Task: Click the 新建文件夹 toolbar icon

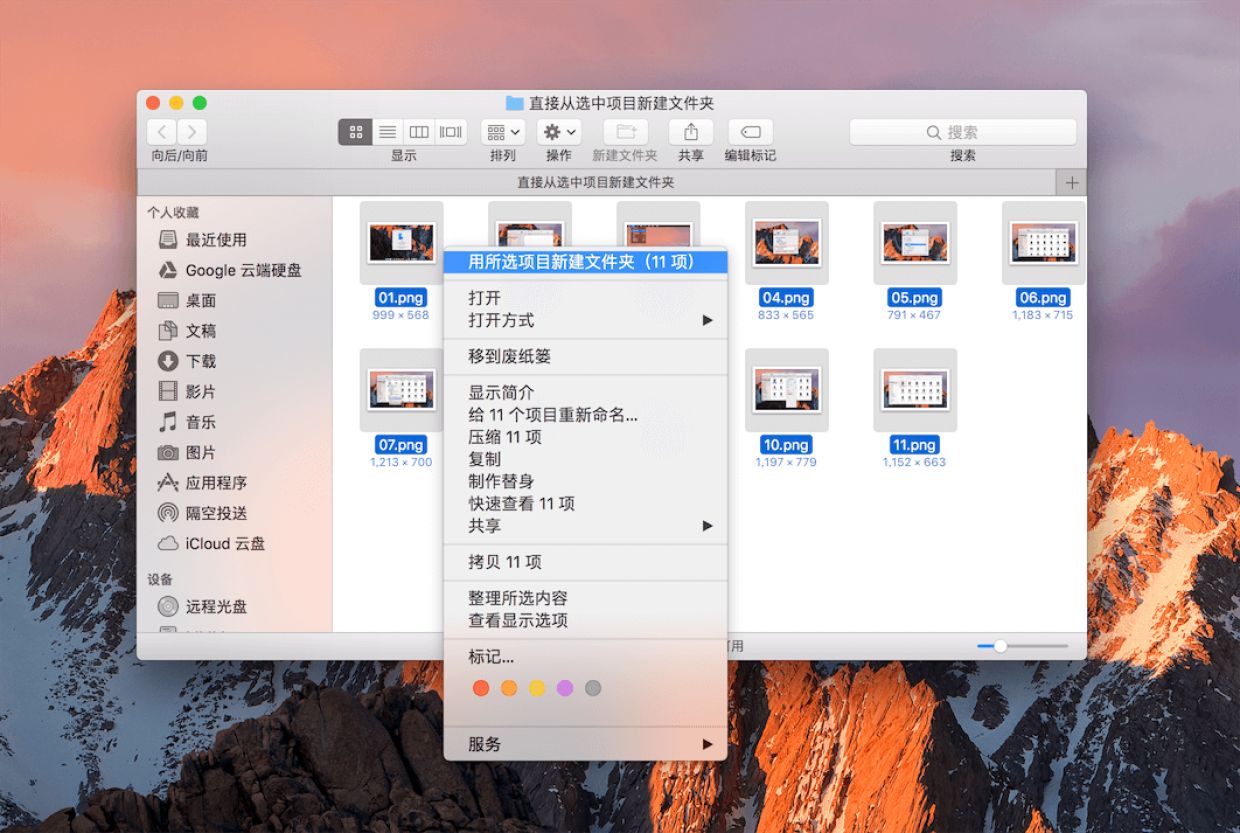Action: [625, 132]
